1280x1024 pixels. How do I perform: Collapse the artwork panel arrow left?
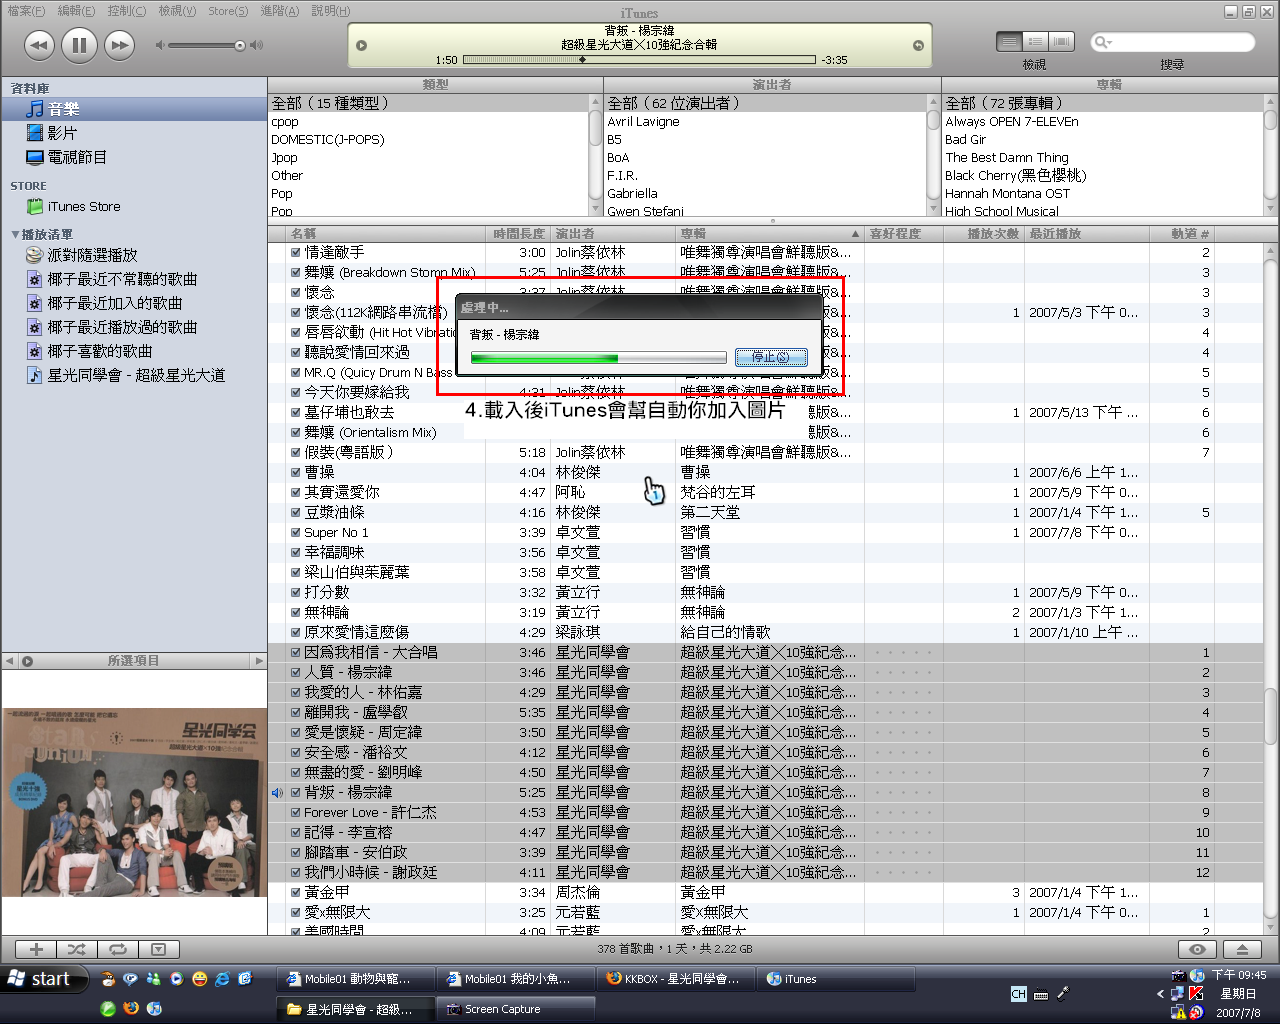click(x=10, y=661)
